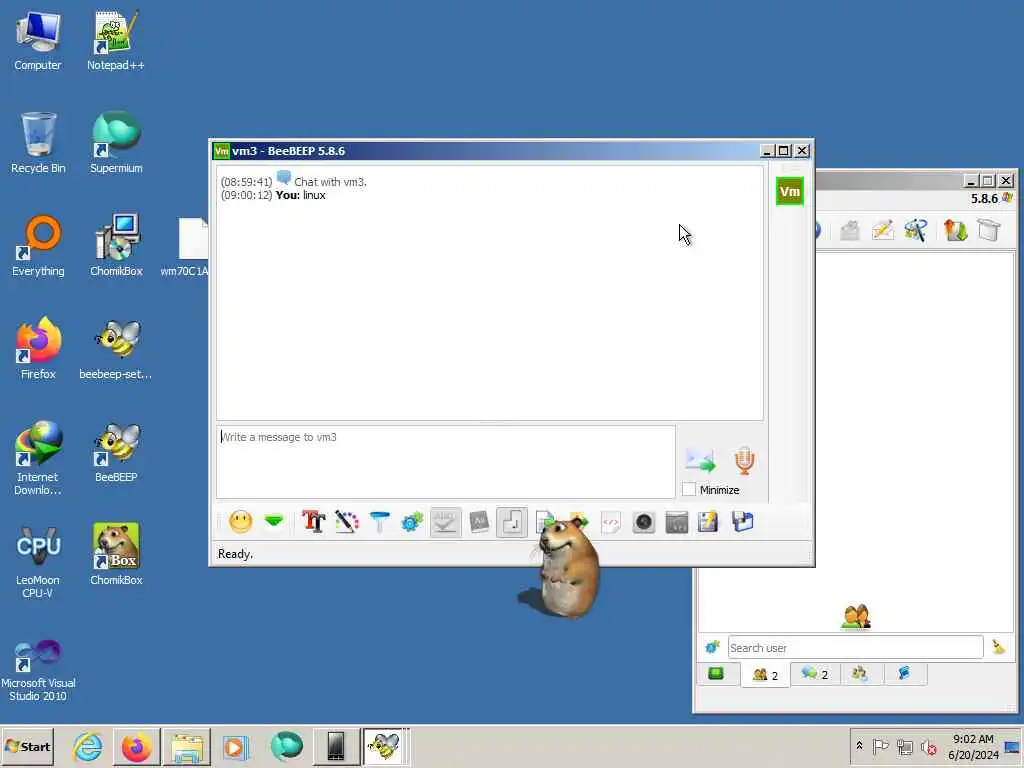Screen dimensions: 1024x768
Task: Select the Recycle Bin icon
Action: (x=38, y=142)
